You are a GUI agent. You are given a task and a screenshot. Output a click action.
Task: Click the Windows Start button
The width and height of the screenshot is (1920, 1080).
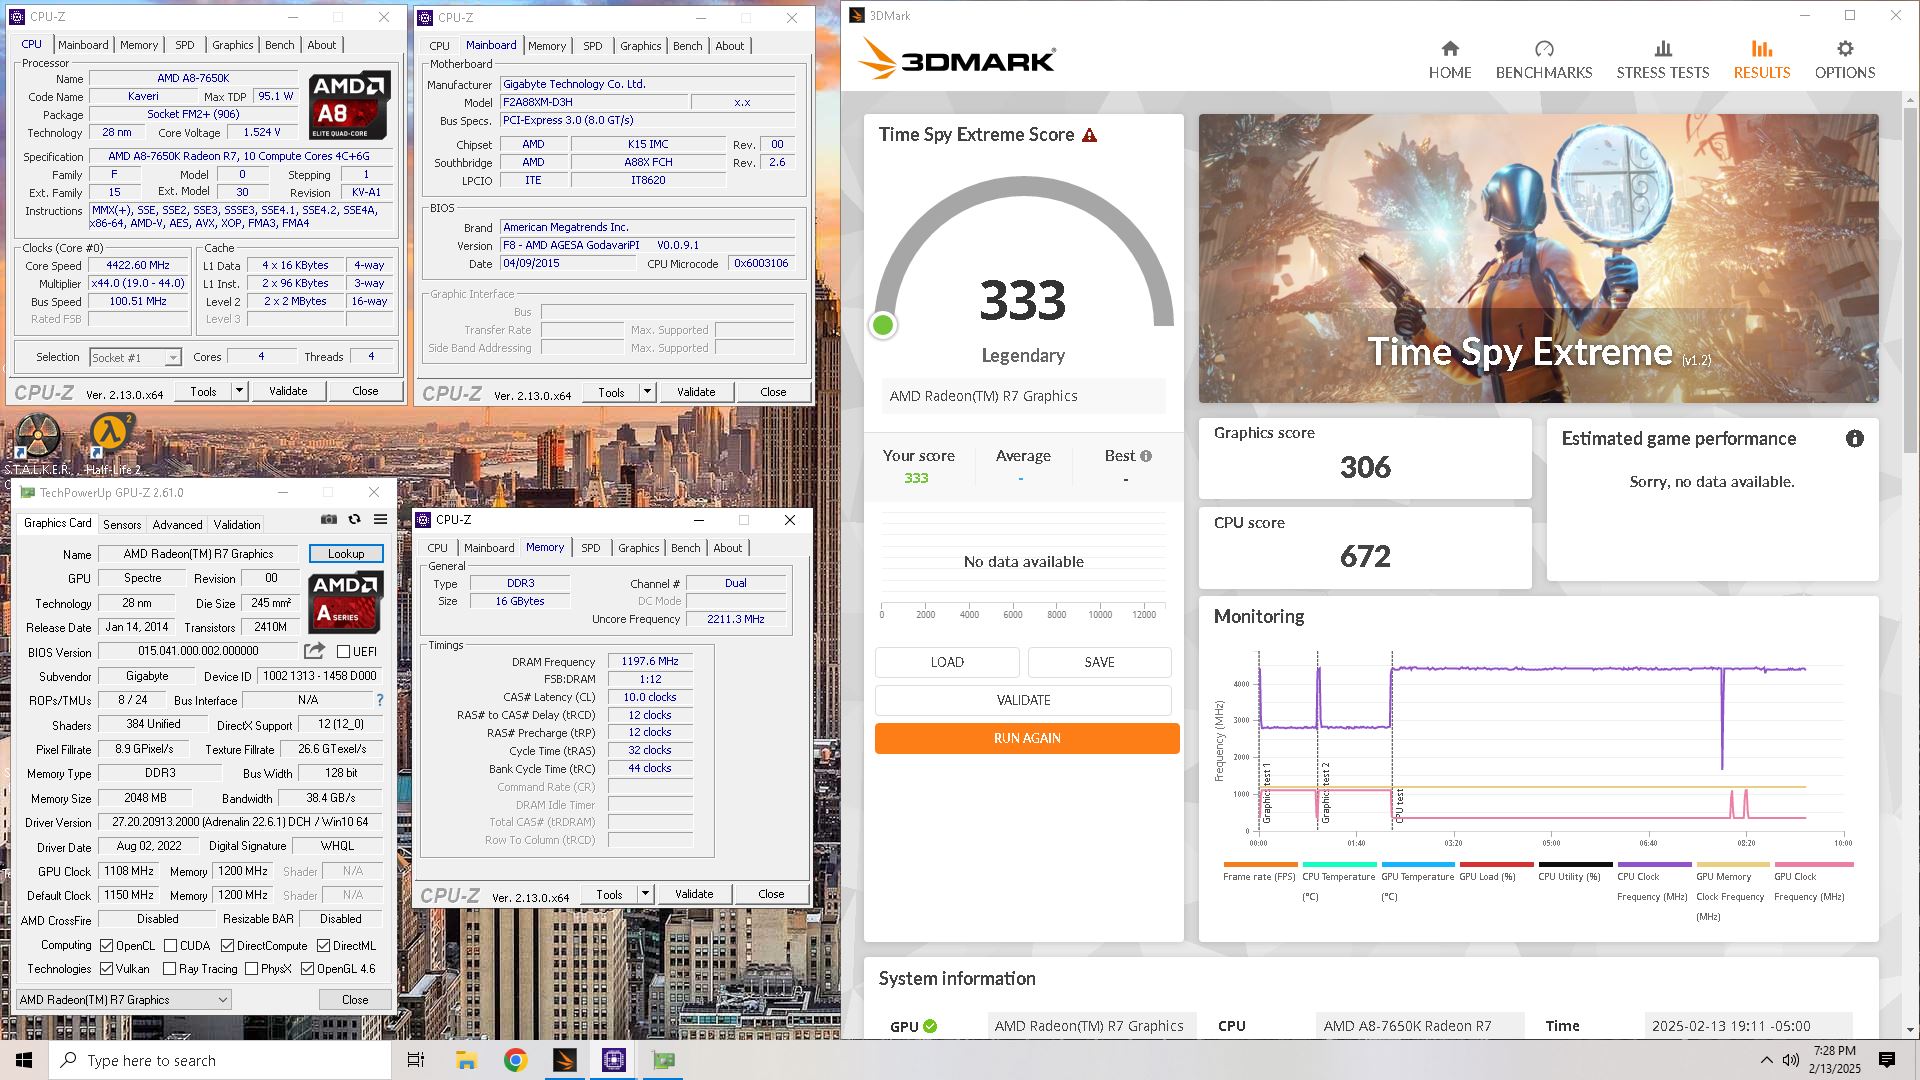[x=24, y=1060]
